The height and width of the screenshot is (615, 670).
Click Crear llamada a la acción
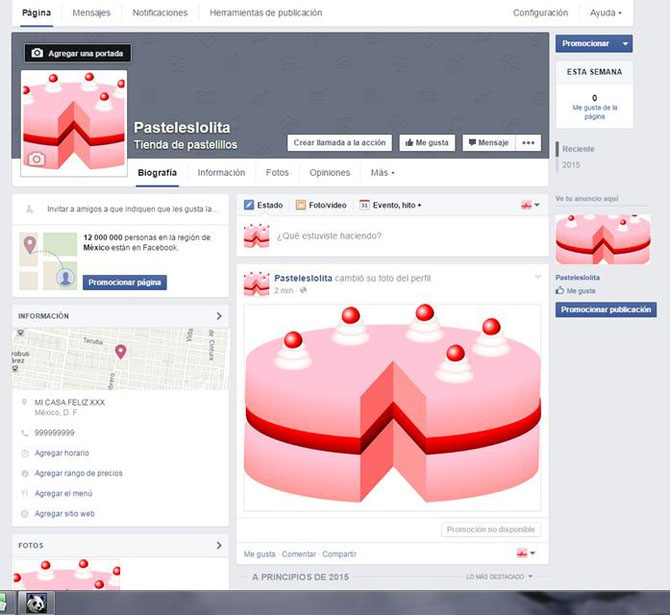[x=340, y=143]
